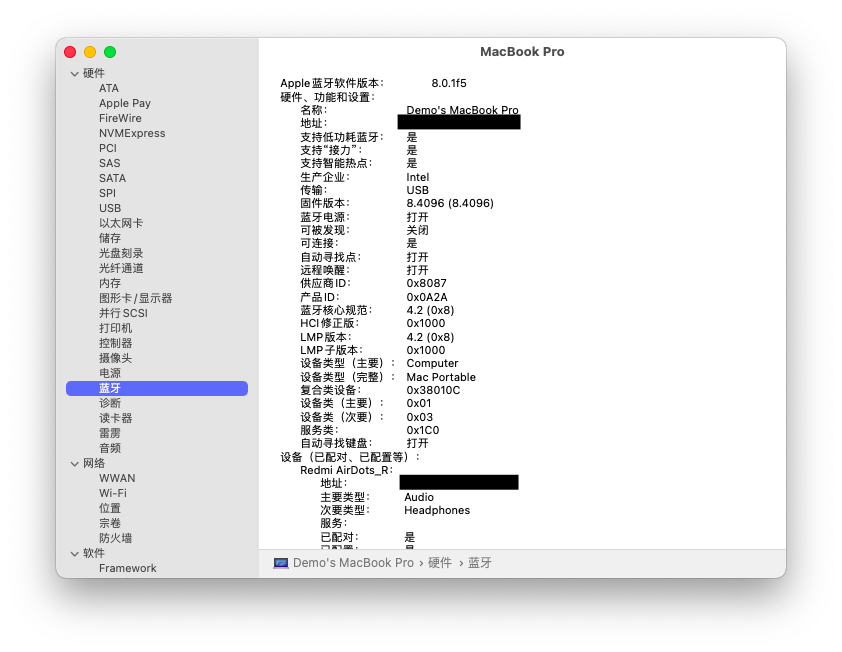Image resolution: width=842 pixels, height=652 pixels.
Task: Open FireWire hardware details
Action: (120, 118)
